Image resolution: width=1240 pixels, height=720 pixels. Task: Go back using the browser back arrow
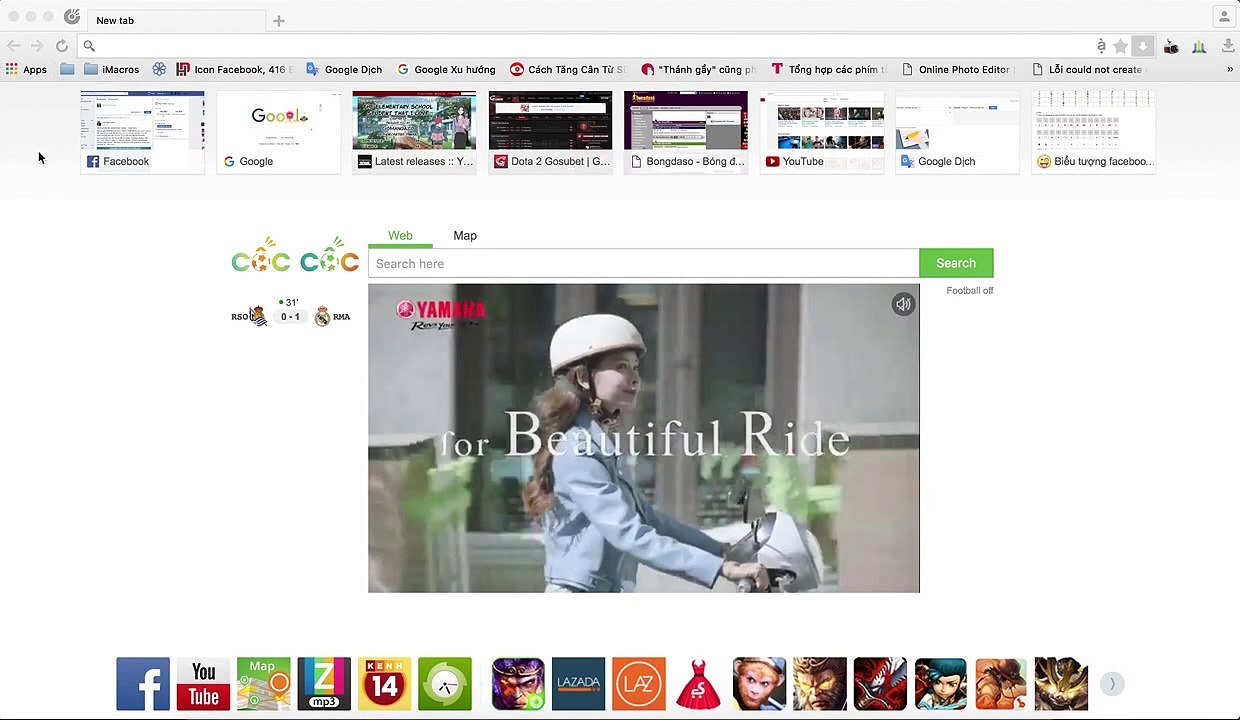[x=13, y=46]
